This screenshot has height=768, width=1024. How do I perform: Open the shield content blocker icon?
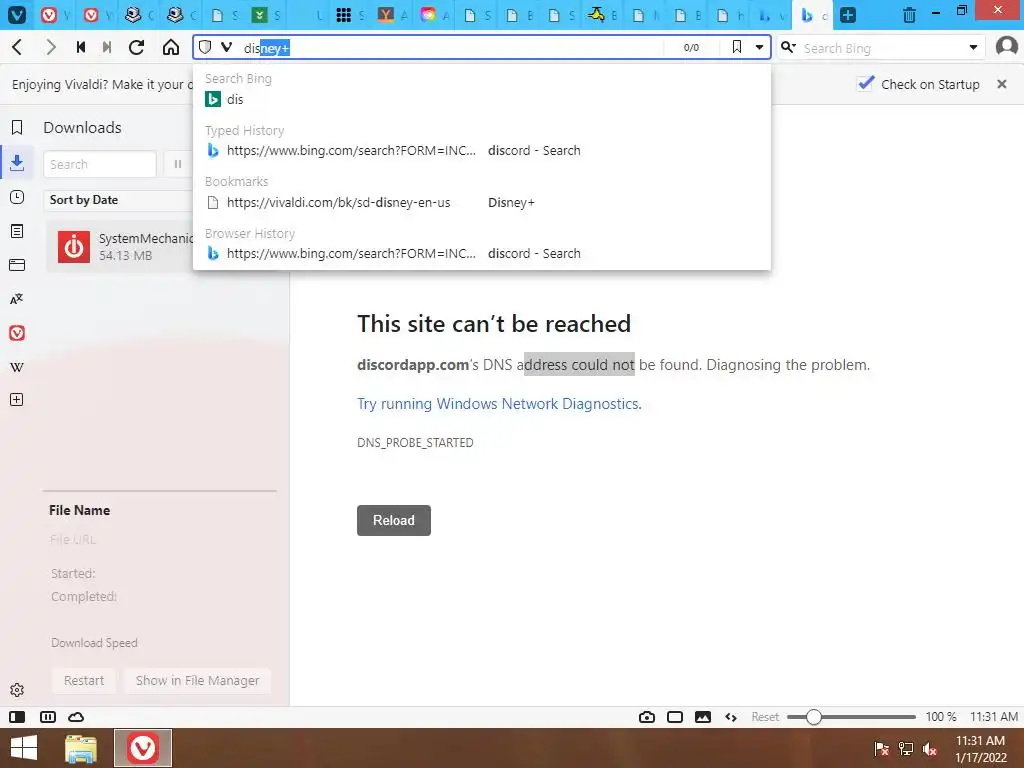pyautogui.click(x=205, y=47)
